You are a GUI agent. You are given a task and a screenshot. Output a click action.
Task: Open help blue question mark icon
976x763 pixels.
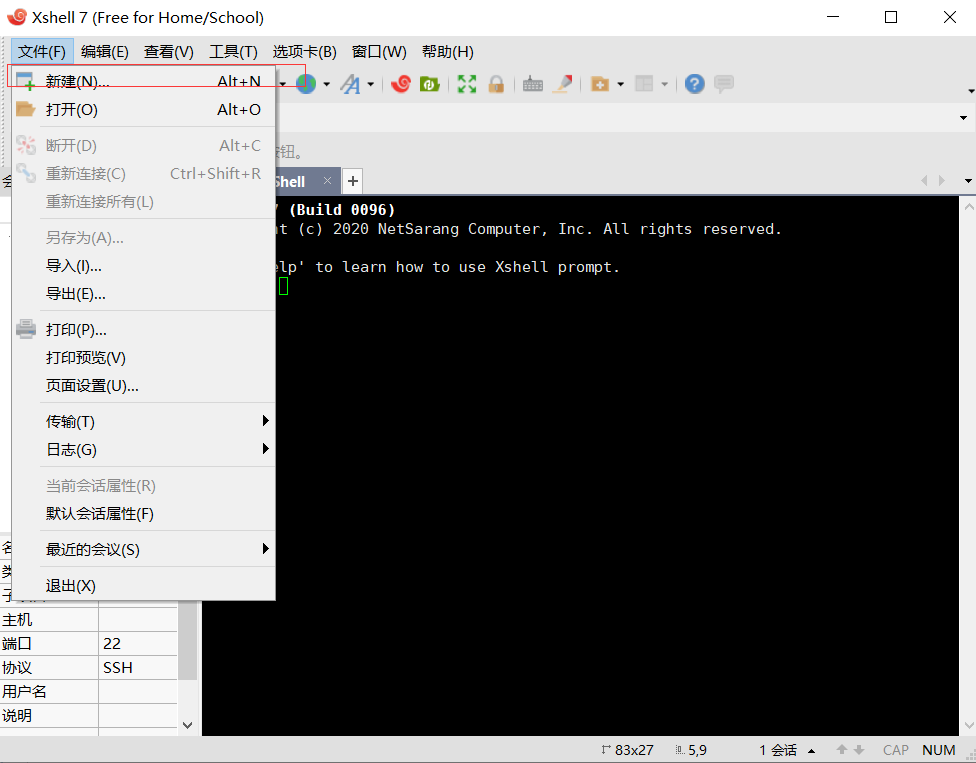[695, 83]
